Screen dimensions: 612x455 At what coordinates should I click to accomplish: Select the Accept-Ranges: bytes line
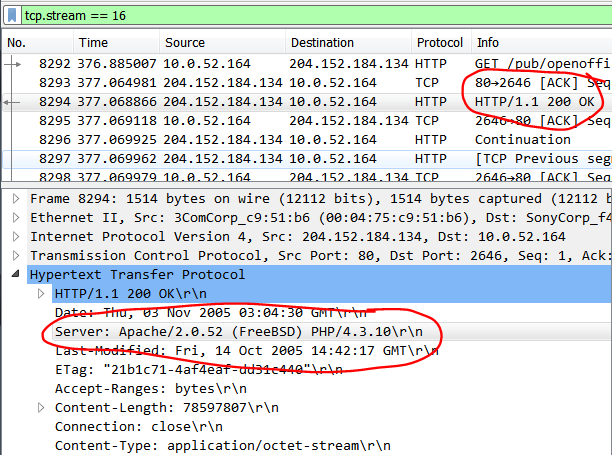151,389
